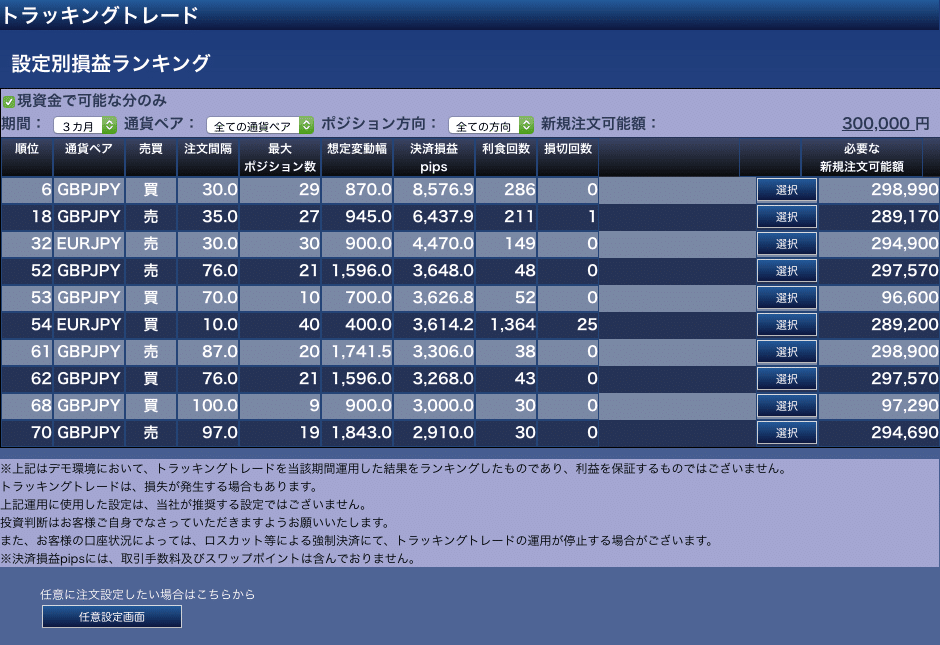940x645 pixels.
Task: Click the 順位 column header
Action: 27,158
